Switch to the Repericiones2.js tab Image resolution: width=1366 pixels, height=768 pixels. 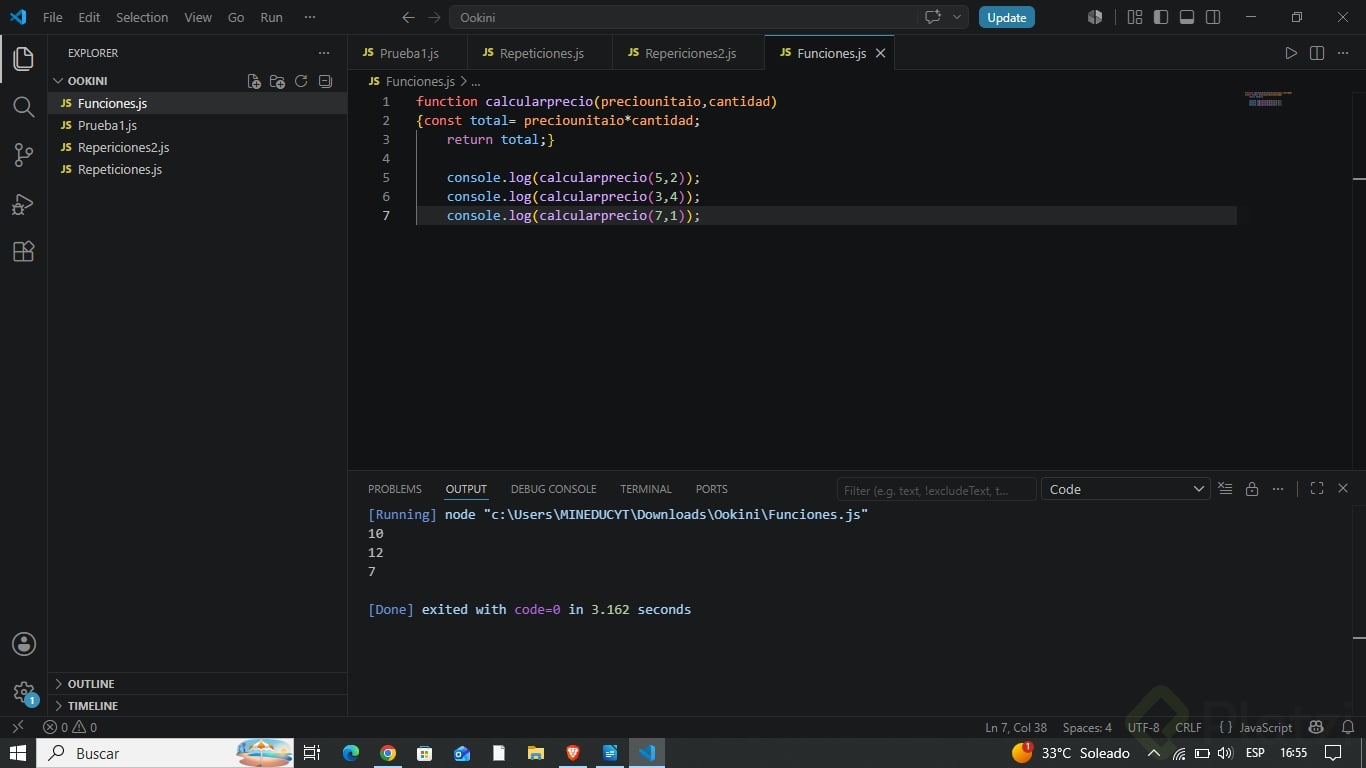click(689, 53)
